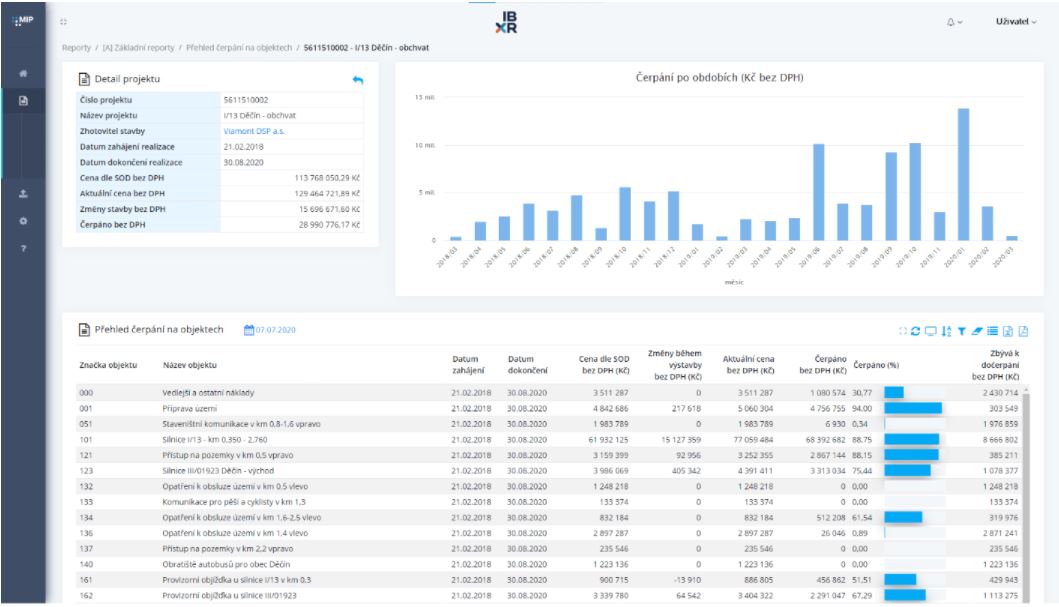Click the A-Z sort icon above table
The image size is (1059, 607).
coord(946,331)
